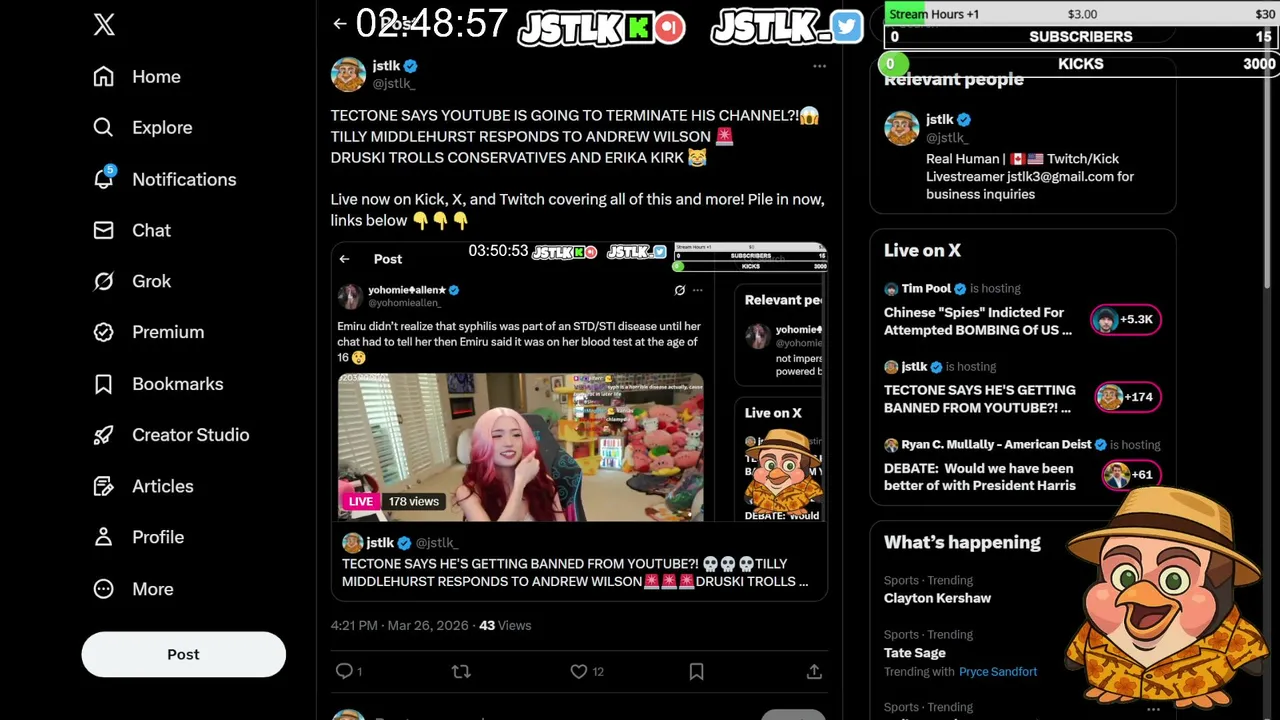The height and width of the screenshot is (720, 1280).
Task: Open @jstlk_ handle on main post
Action: click(x=394, y=84)
